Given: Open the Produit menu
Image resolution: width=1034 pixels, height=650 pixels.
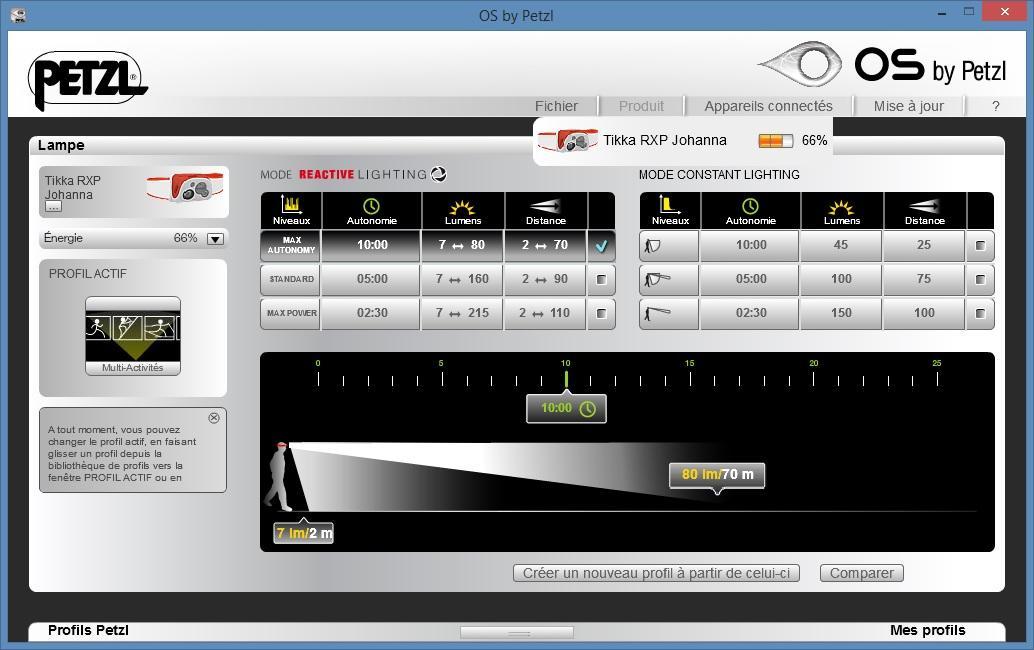Looking at the screenshot, I should pyautogui.click(x=641, y=106).
